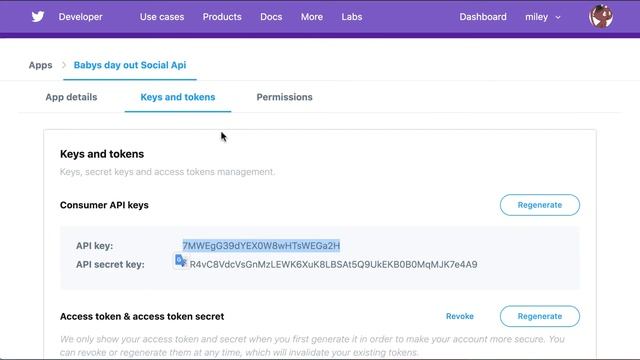The image size is (640, 360).
Task: Switch to the Keys and tokens tab
Action: tap(178, 97)
